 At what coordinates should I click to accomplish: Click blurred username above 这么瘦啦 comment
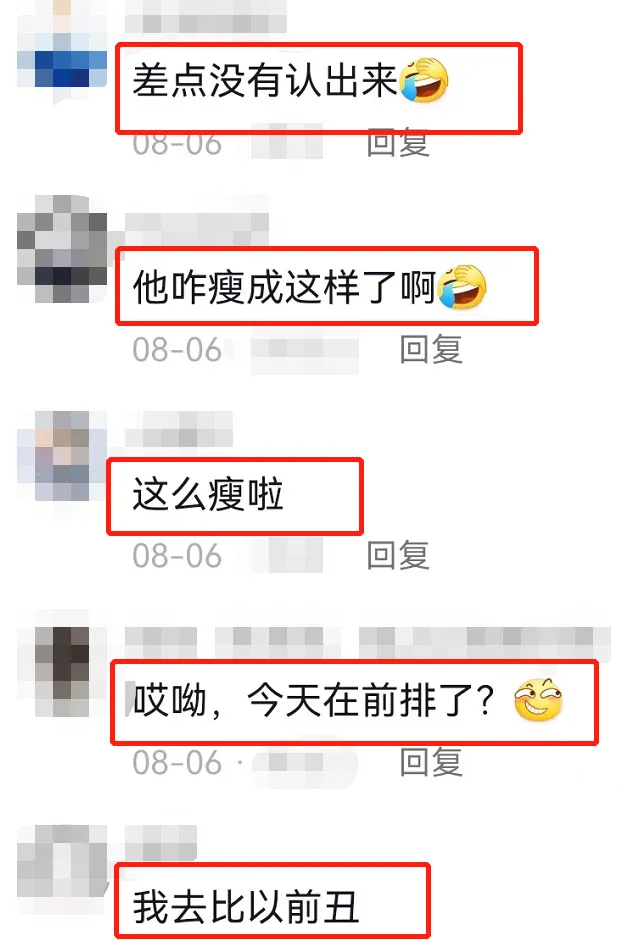(179, 429)
